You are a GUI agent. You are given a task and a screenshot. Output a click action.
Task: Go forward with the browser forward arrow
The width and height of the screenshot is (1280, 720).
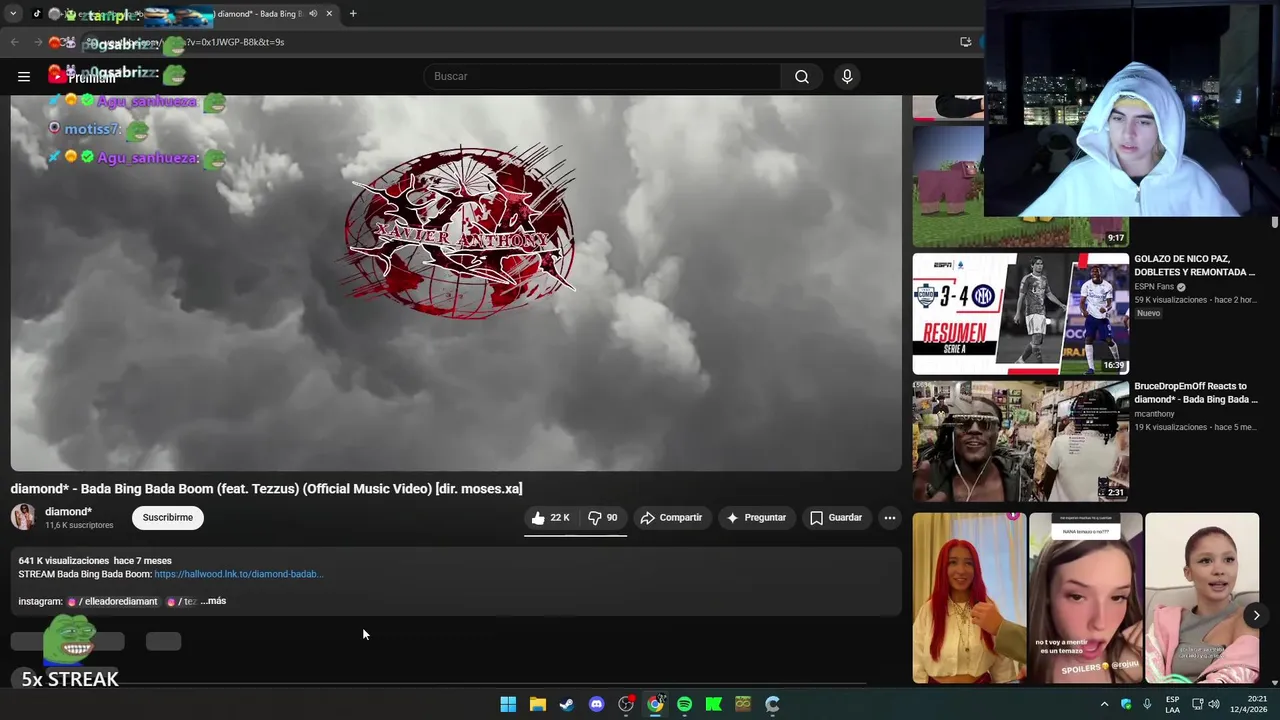coord(38,42)
